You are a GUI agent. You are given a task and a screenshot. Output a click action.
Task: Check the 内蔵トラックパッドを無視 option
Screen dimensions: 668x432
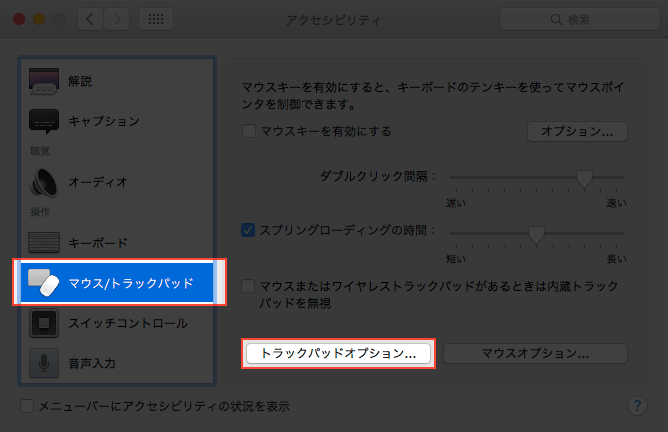point(248,286)
